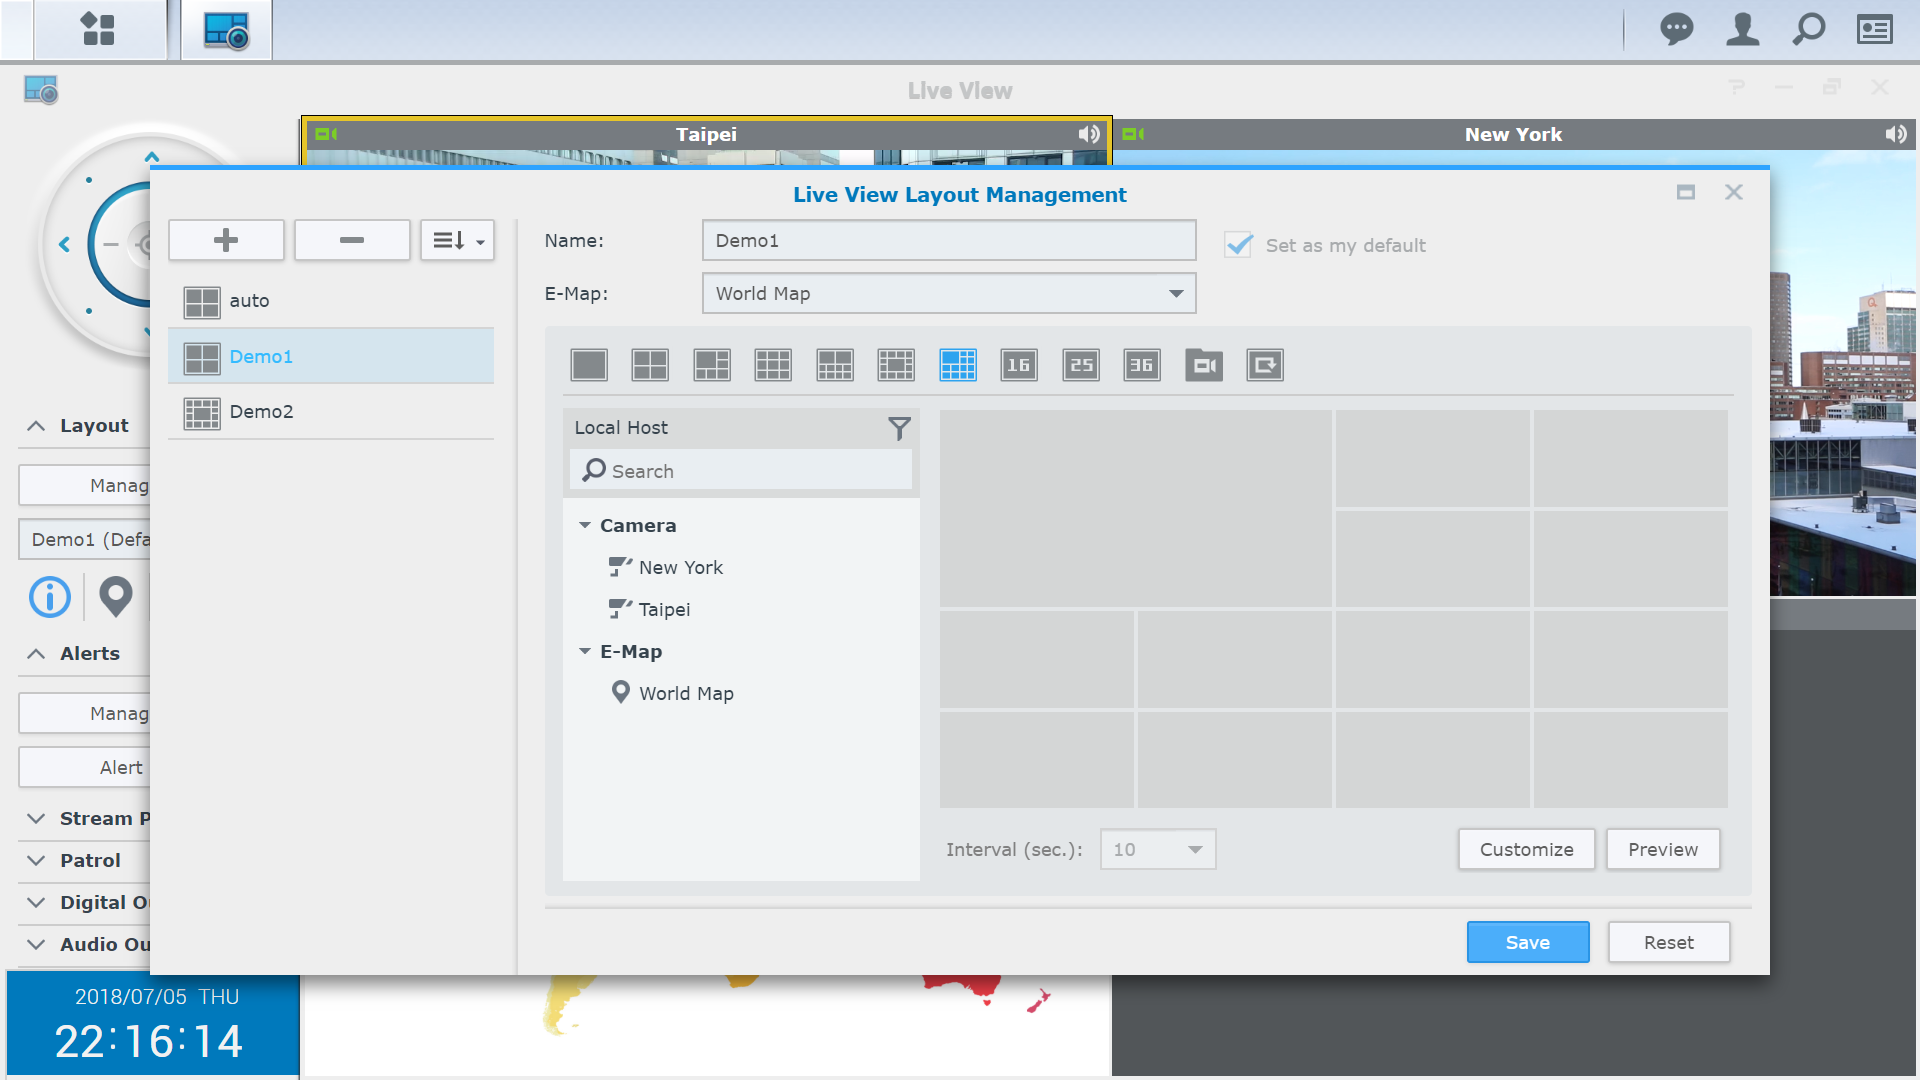This screenshot has width=1920, height=1080.
Task: Click the large top-left layout cell
Action: (1135, 508)
